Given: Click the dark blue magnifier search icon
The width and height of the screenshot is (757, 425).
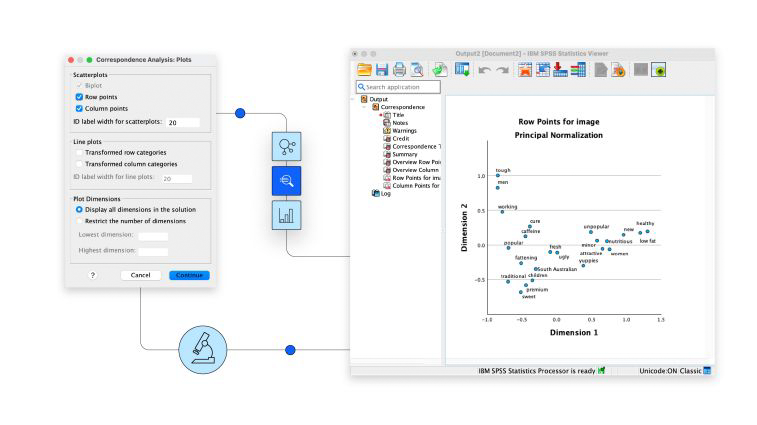Looking at the screenshot, I should [x=286, y=181].
